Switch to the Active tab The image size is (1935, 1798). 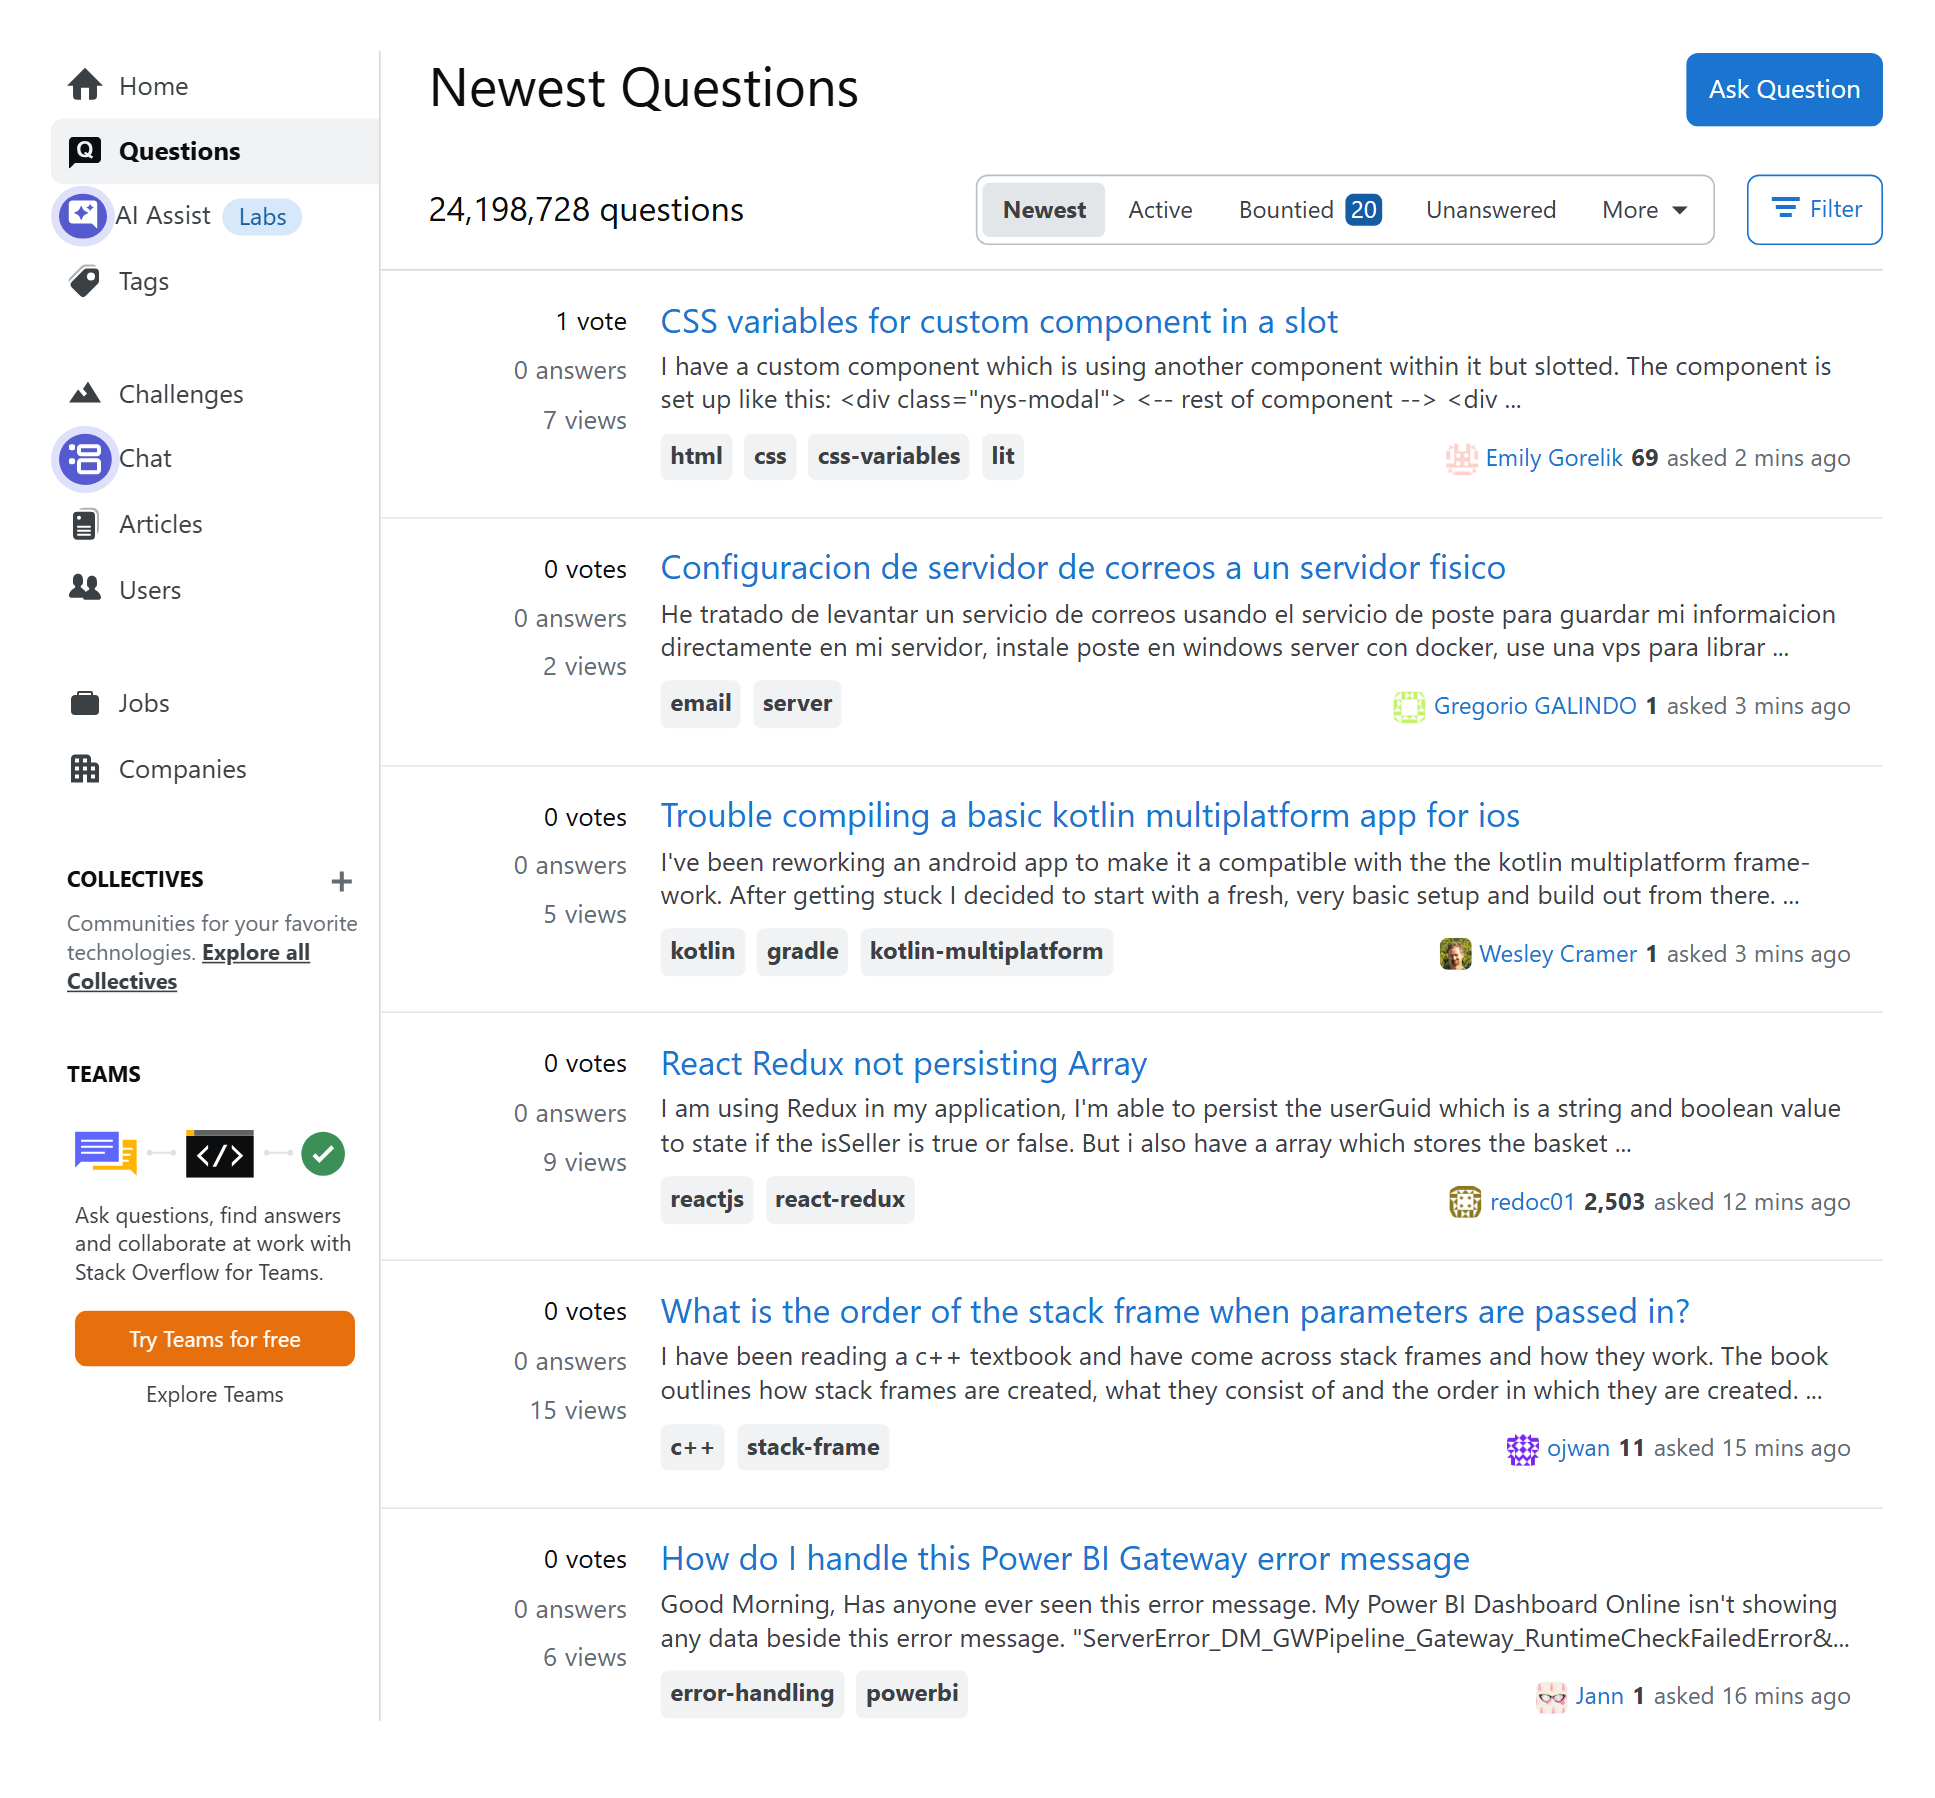(1160, 210)
